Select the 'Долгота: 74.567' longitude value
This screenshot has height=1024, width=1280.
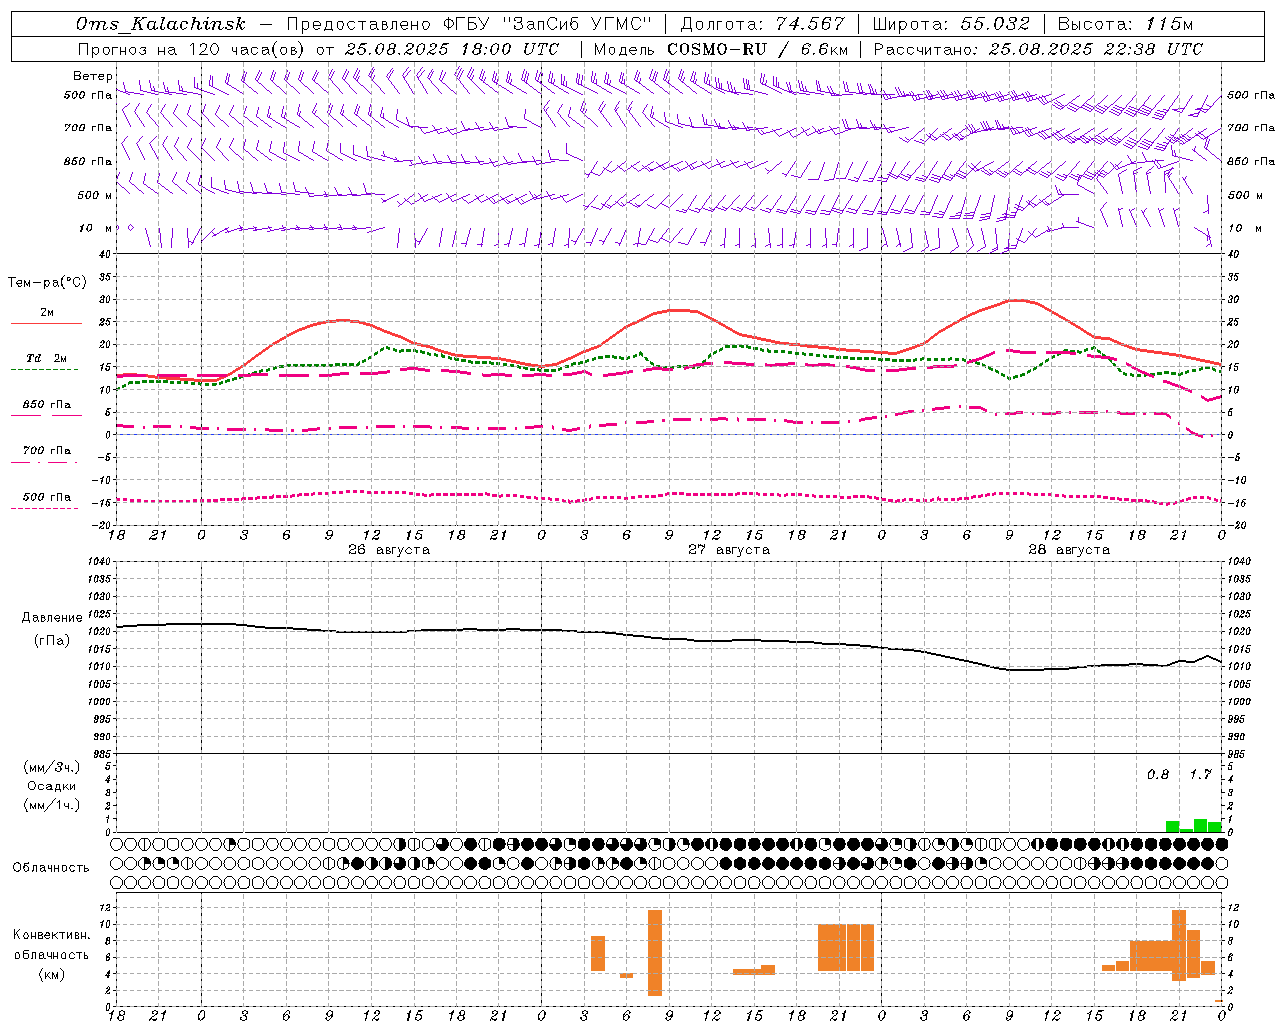(x=763, y=24)
